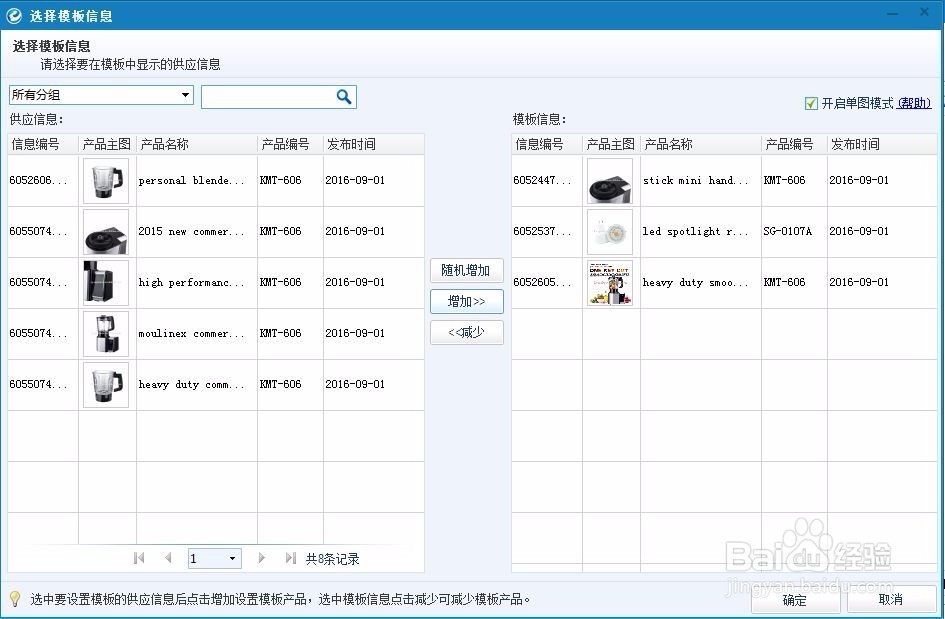The width and height of the screenshot is (945, 619).
Task: Click the search magnifier icon
Action: tap(344, 96)
